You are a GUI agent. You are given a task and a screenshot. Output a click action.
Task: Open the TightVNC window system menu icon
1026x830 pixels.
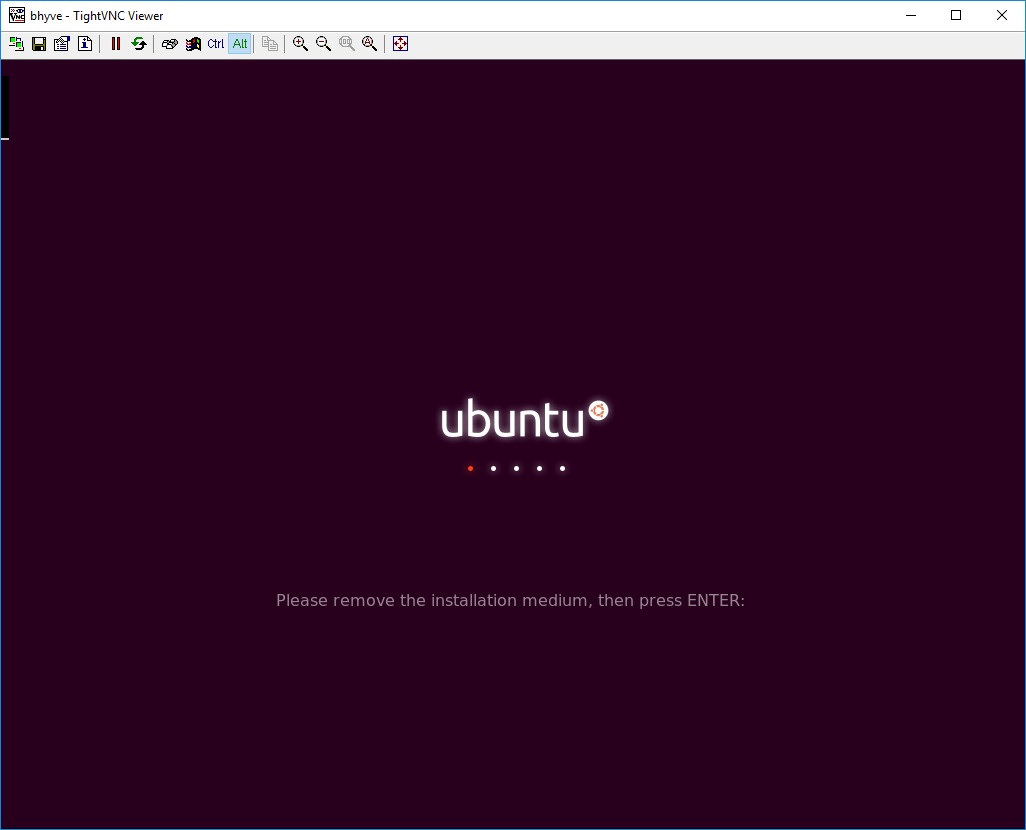pyautogui.click(x=16, y=15)
